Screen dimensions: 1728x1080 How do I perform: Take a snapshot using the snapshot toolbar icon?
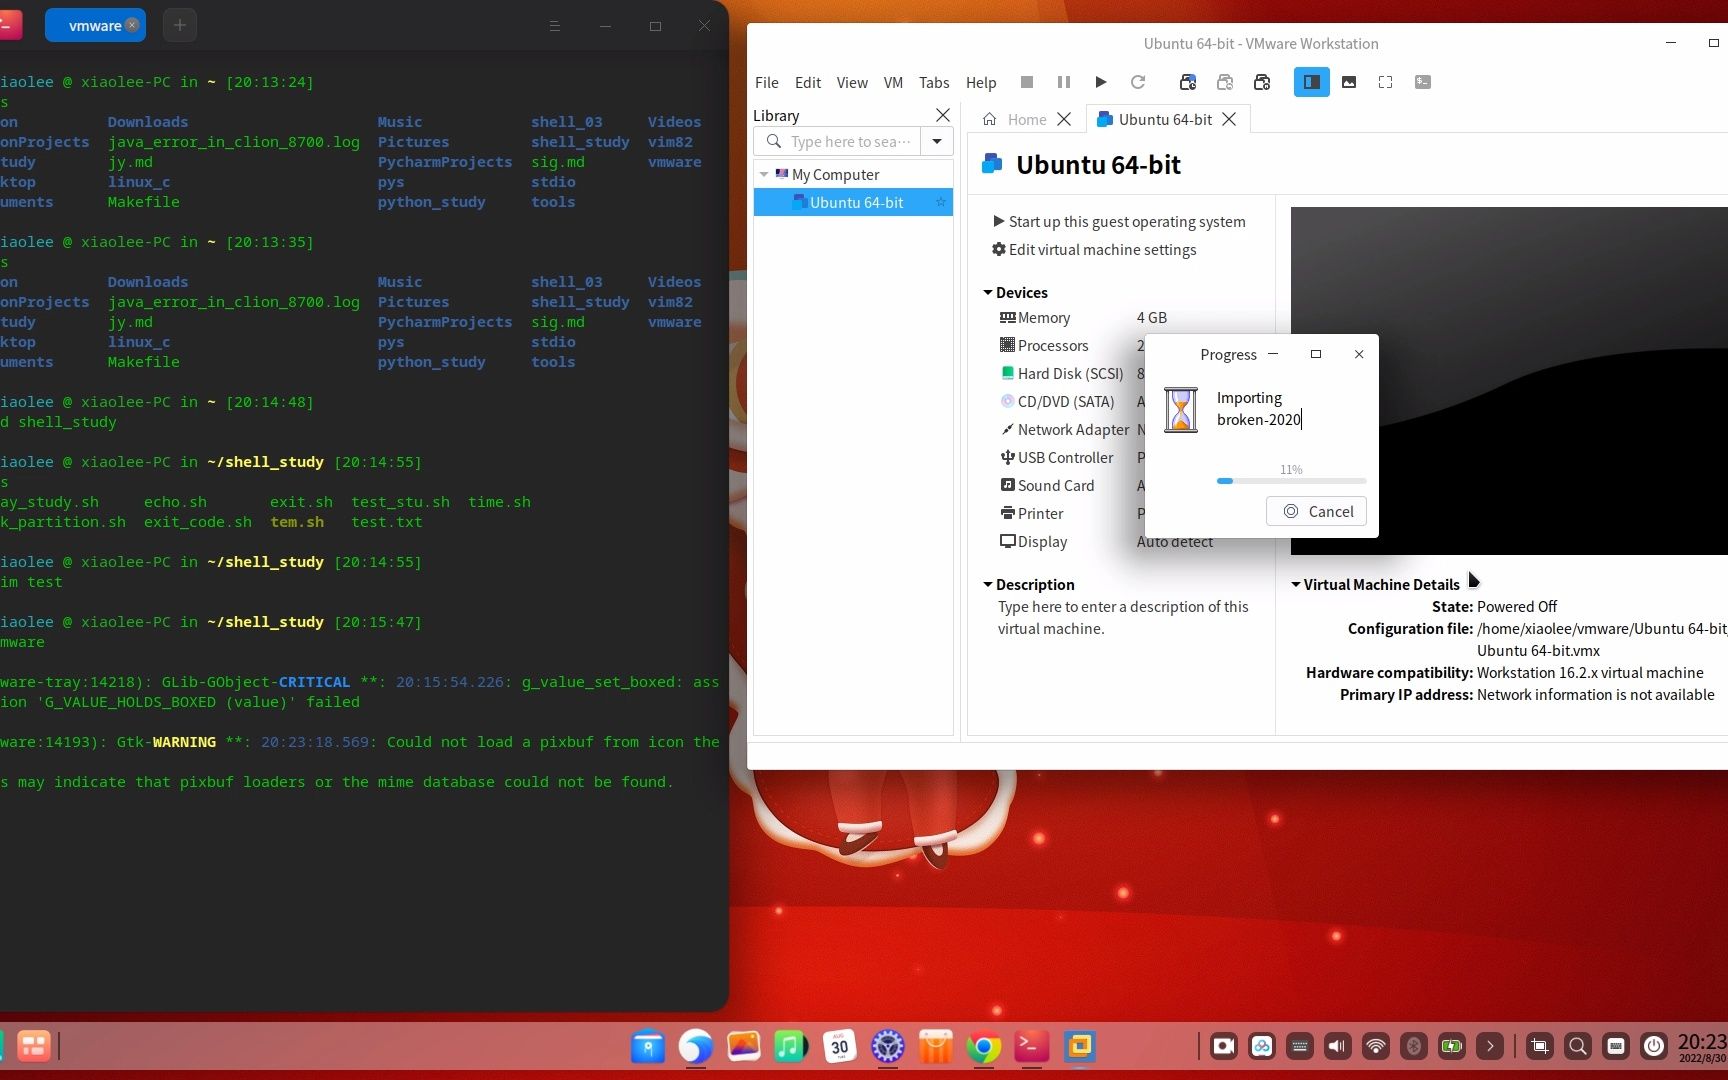1188,82
